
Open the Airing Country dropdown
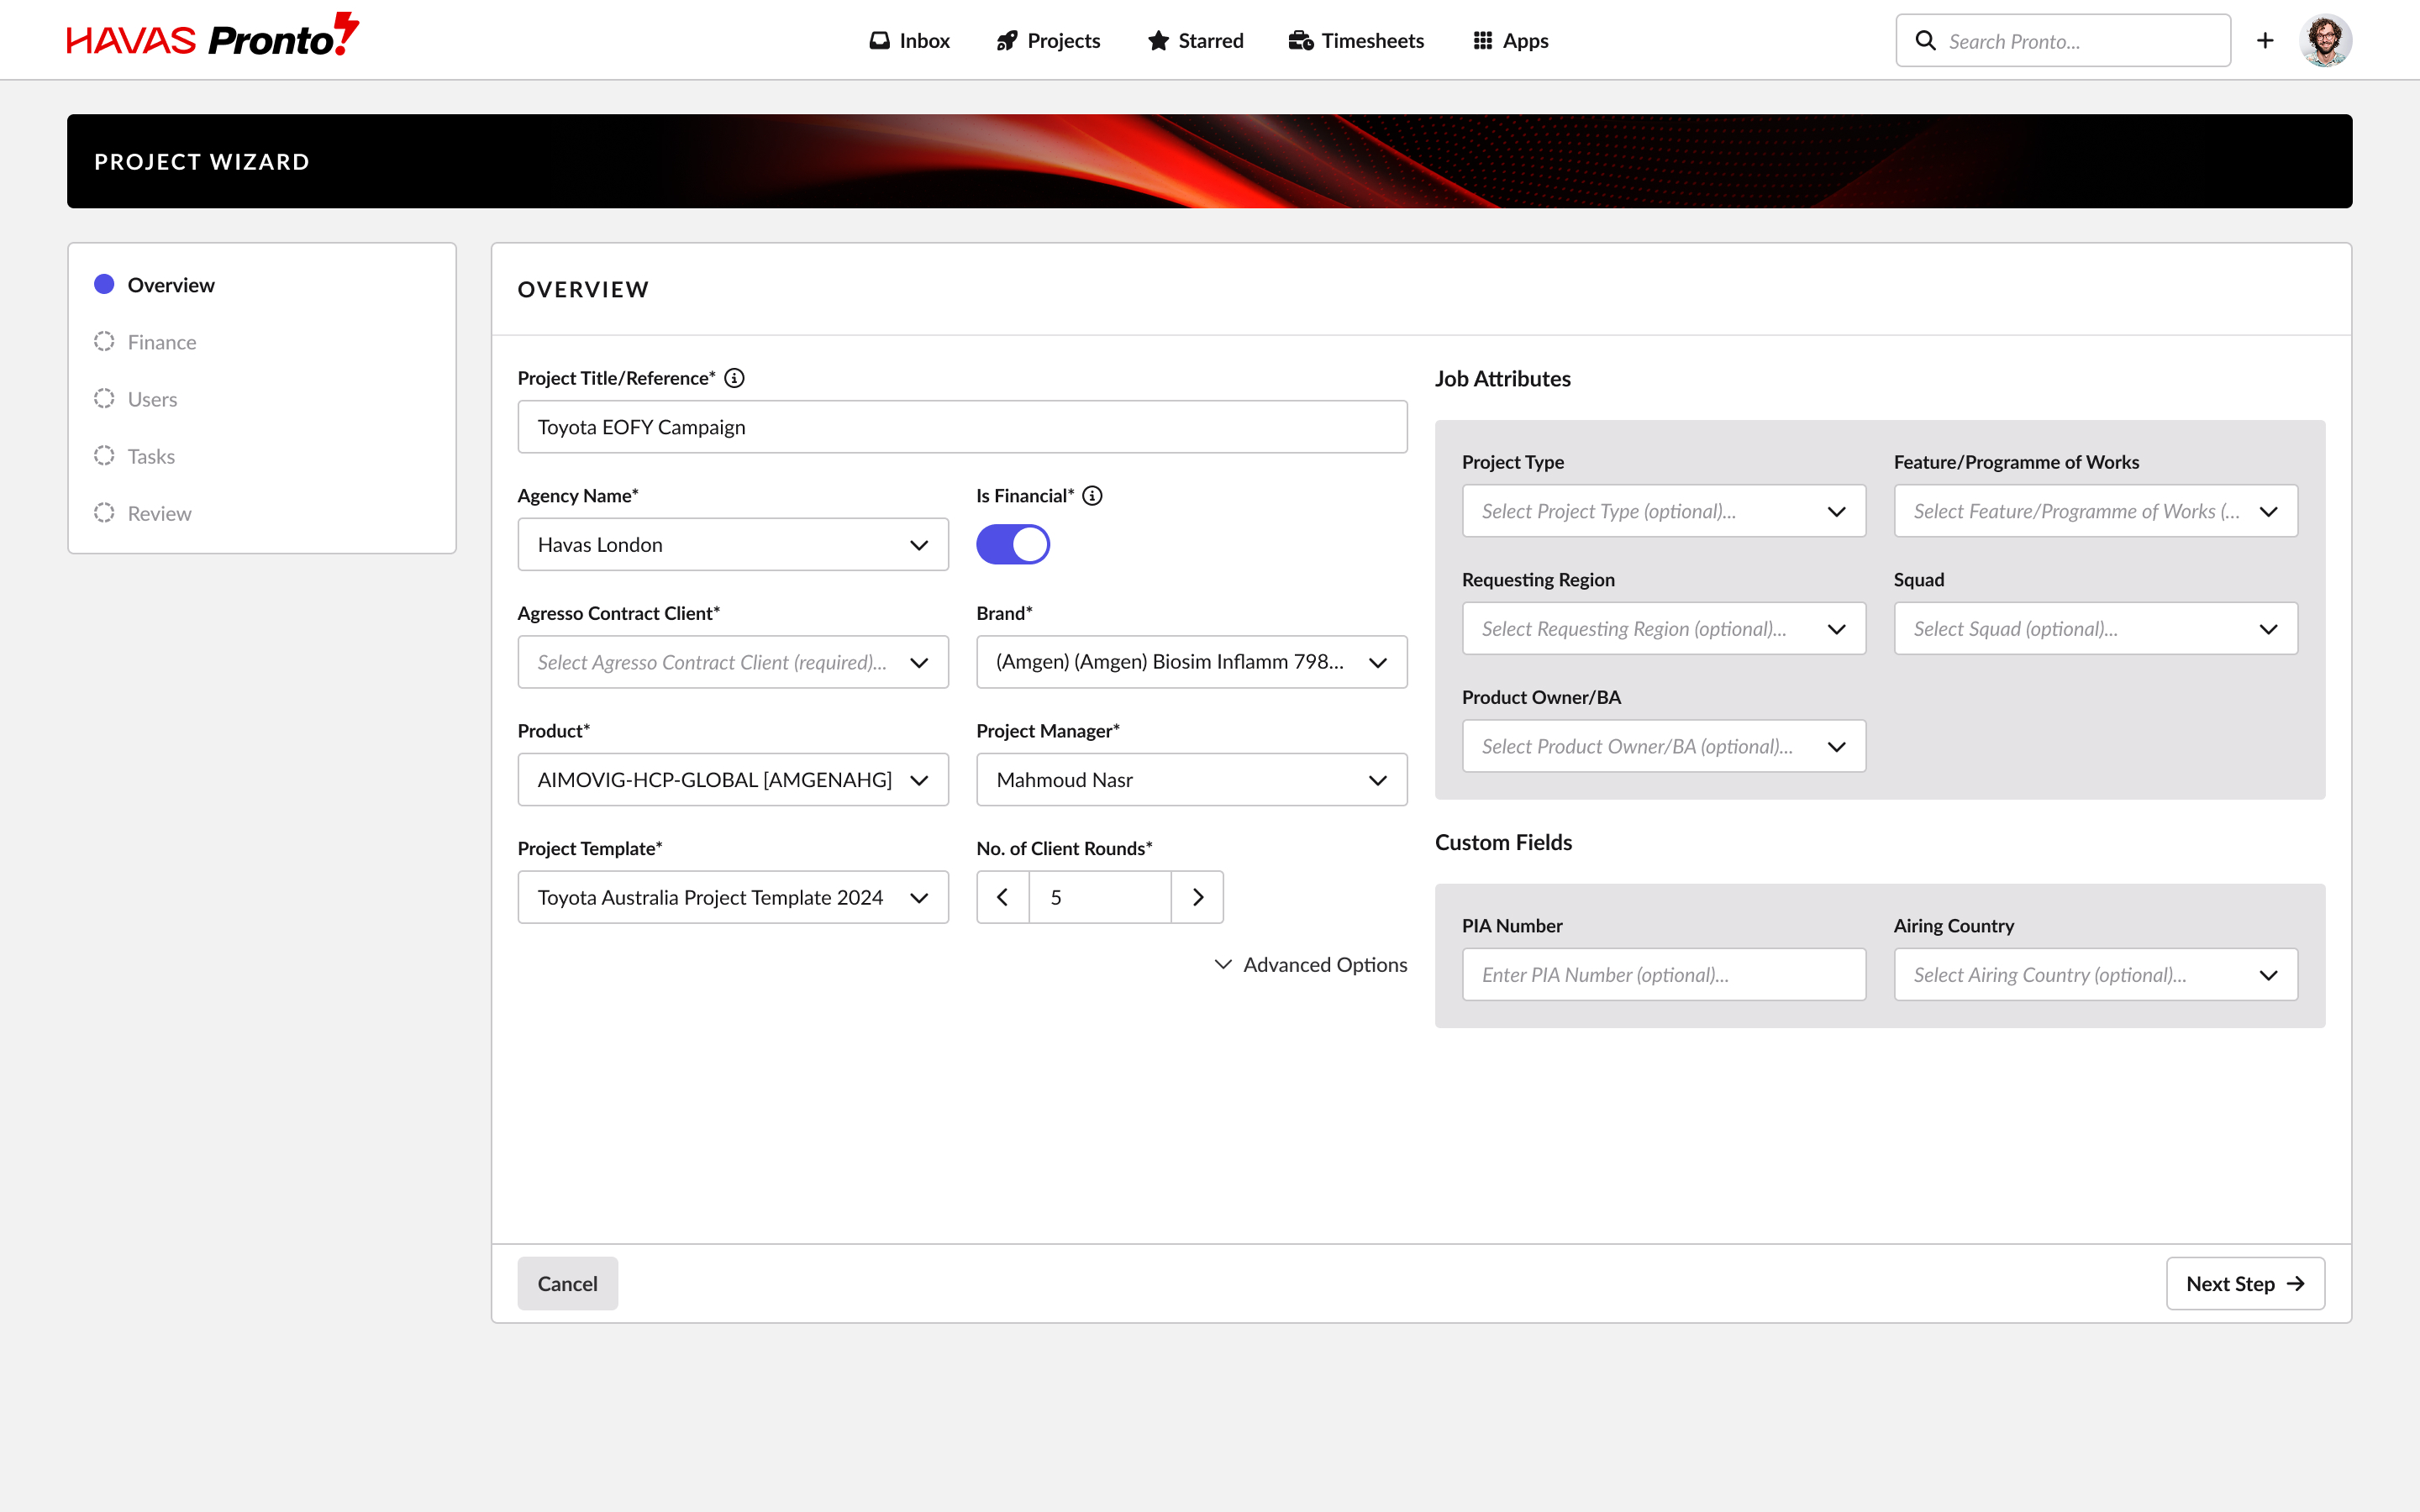[x=2096, y=975]
